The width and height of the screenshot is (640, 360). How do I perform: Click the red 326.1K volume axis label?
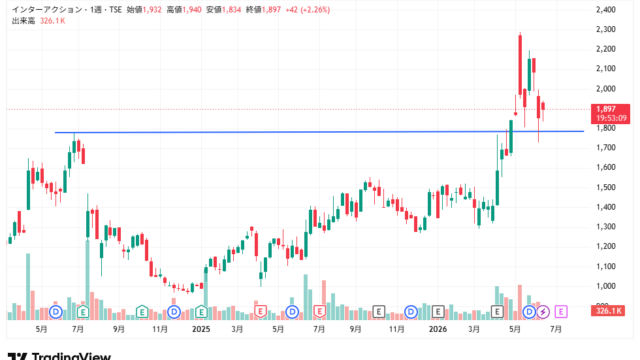[608, 311]
